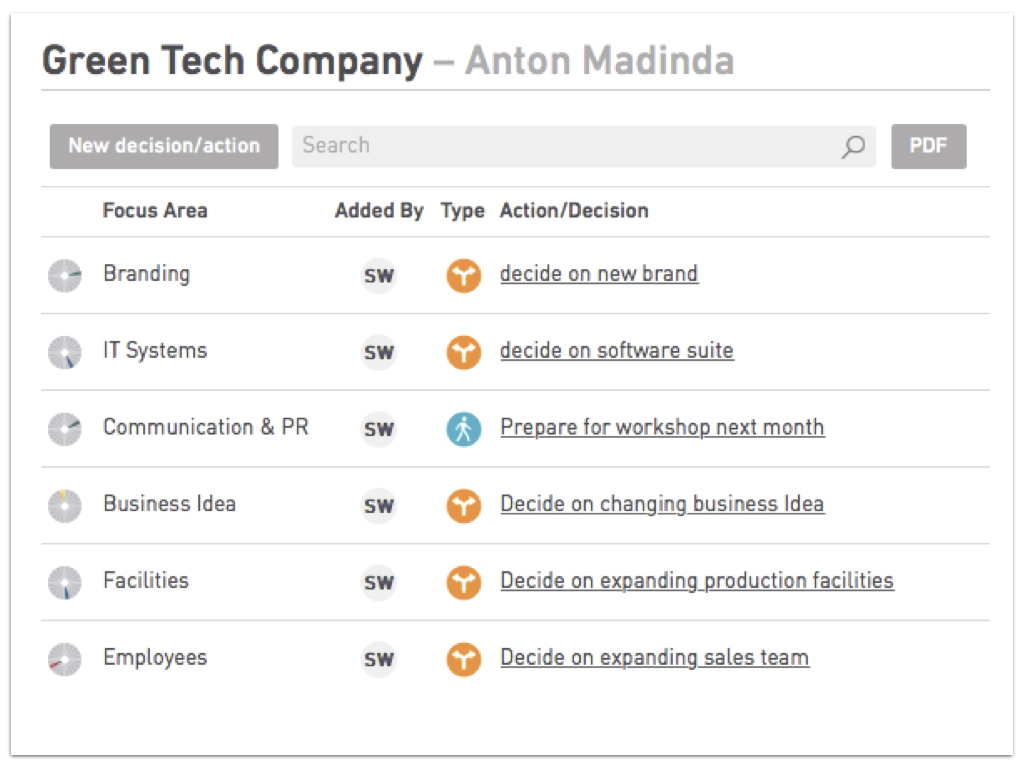Open 'Decide on expanding production facilities' link
1024x768 pixels.
click(x=697, y=581)
